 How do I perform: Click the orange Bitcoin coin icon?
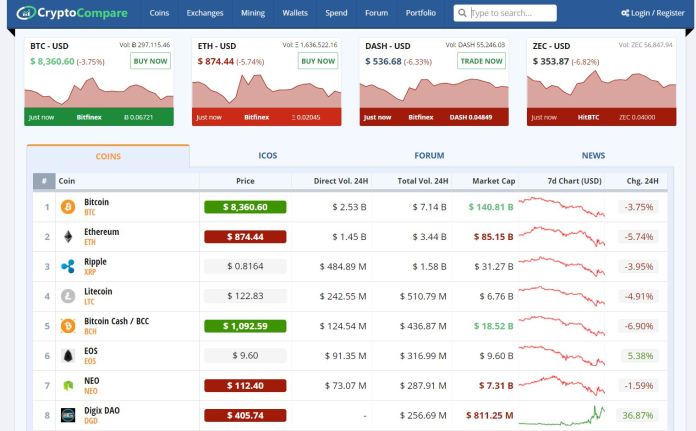click(68, 207)
